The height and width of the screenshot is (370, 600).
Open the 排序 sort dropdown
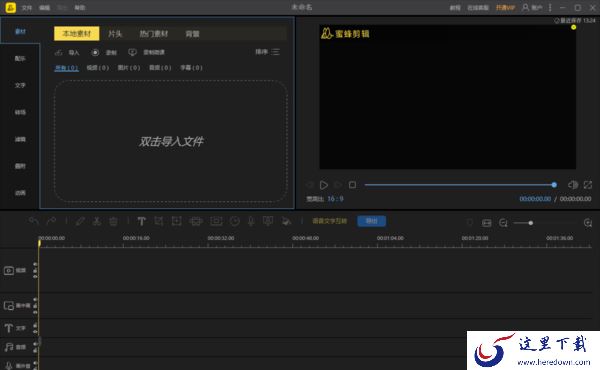pyautogui.click(x=261, y=52)
